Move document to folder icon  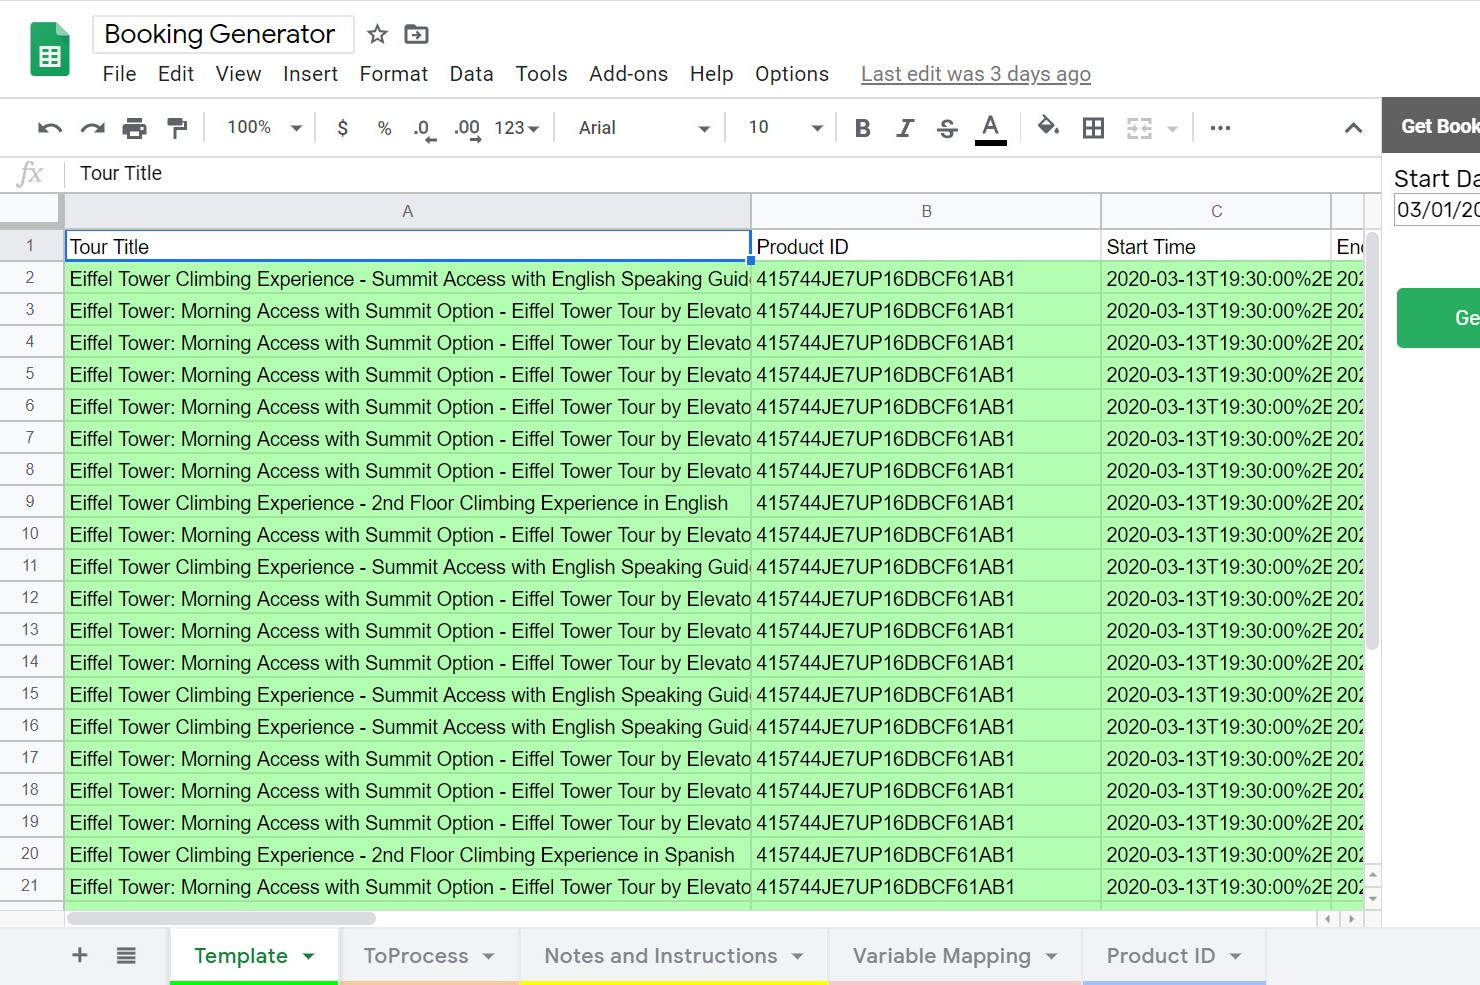coord(416,35)
